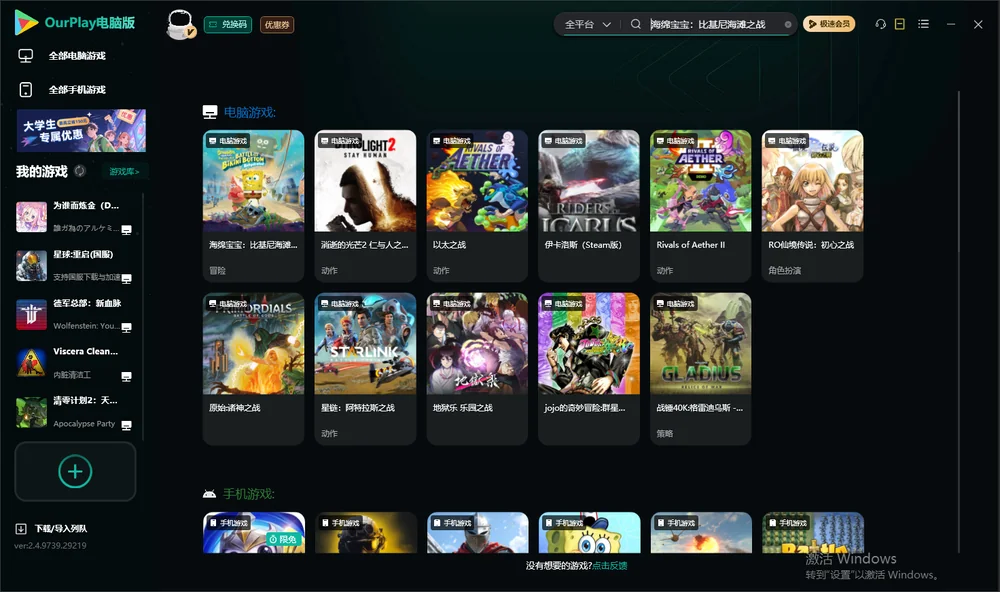Open the SpongeBob mobile game thumbnail
Screen dimensions: 1000x592
[589, 532]
